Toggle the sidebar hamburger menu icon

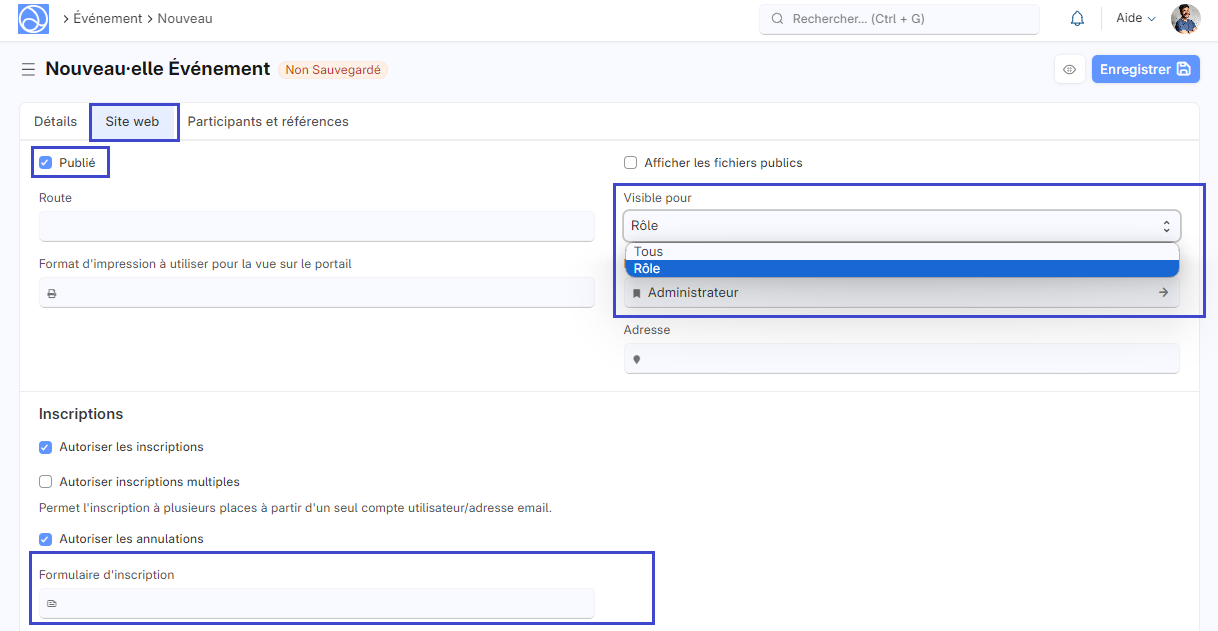pyautogui.click(x=28, y=70)
